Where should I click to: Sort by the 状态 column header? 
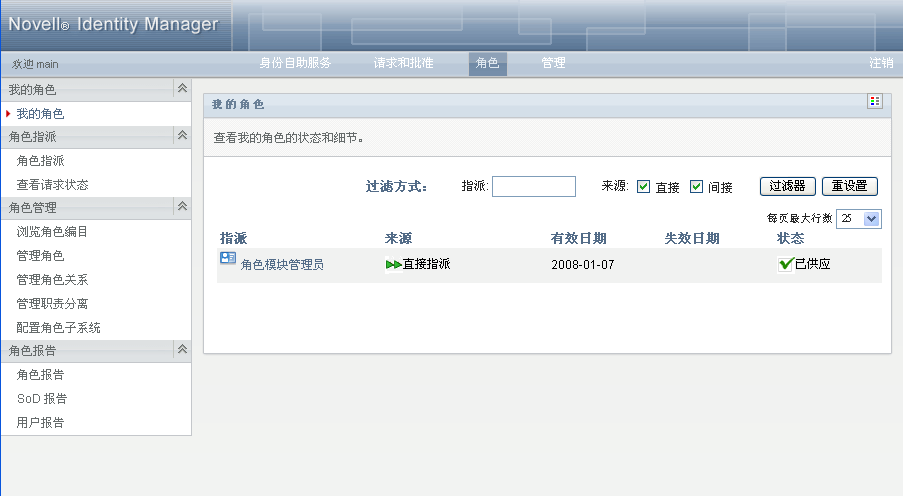click(790, 238)
